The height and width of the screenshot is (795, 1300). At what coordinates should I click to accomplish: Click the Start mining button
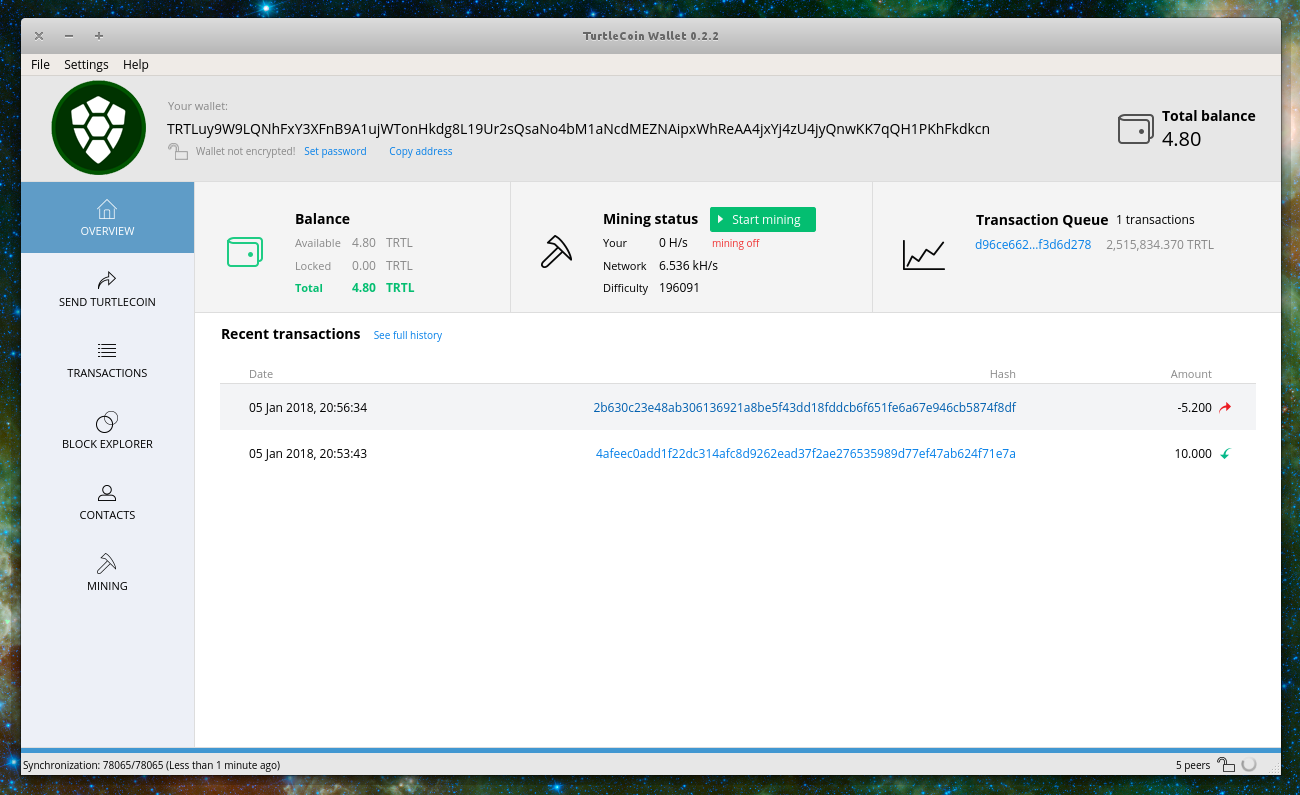coord(763,219)
